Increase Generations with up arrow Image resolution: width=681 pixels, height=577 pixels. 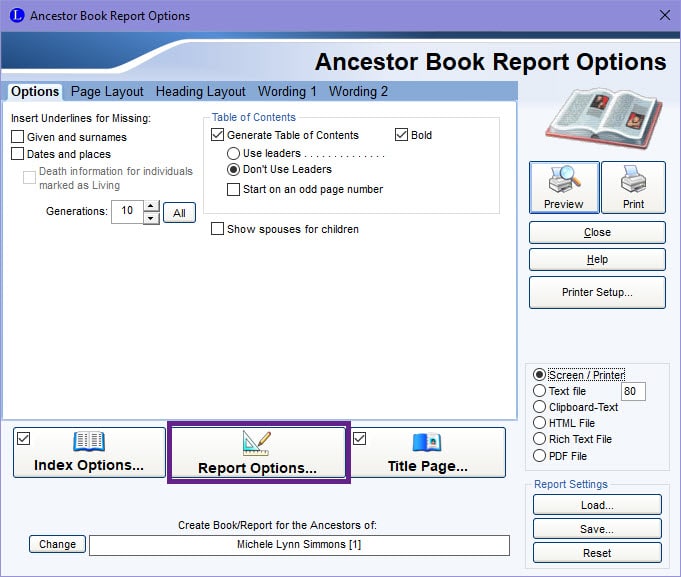(151, 206)
